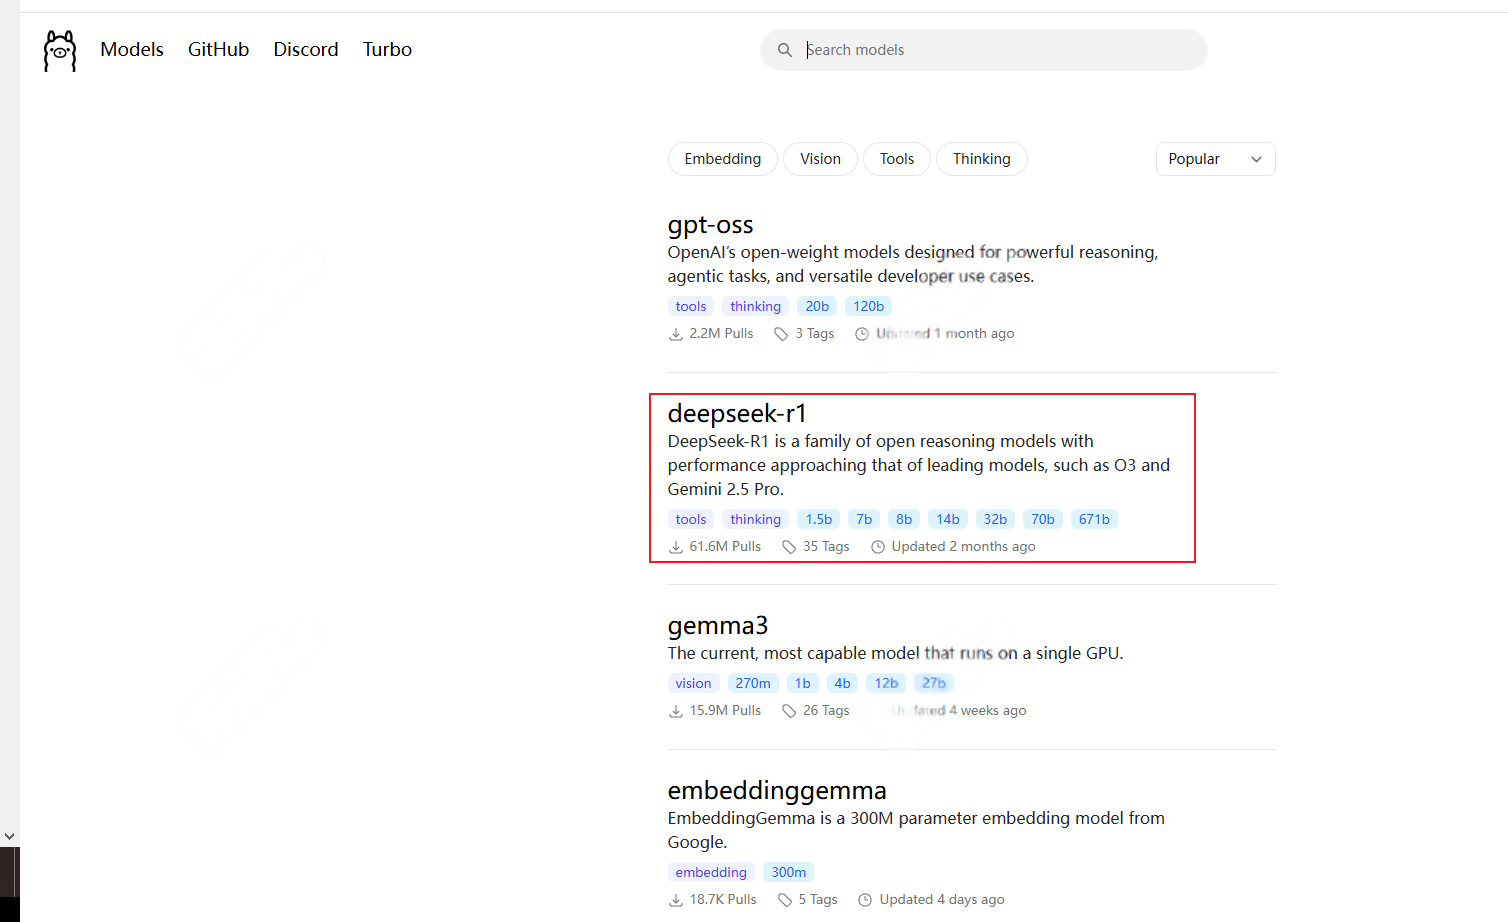Click the 12b tag under gemma3
Image resolution: width=1508 pixels, height=922 pixels.
pos(886,684)
